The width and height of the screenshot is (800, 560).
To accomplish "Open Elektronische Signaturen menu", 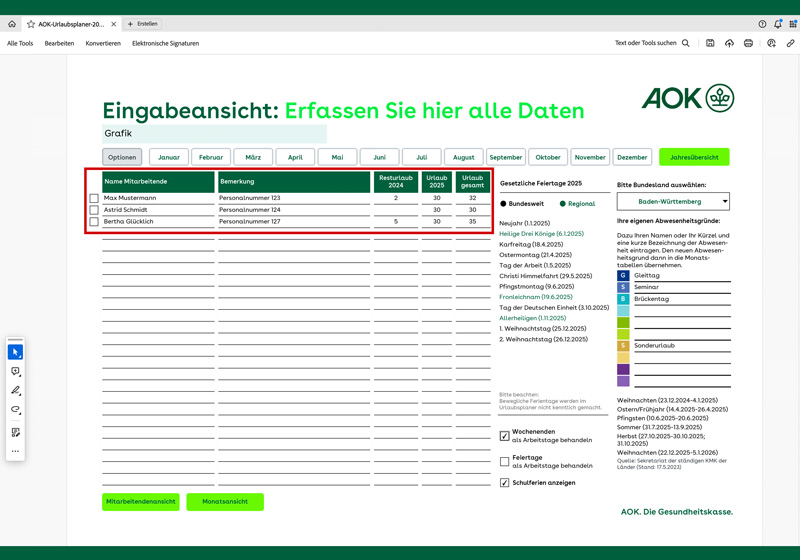I will 165,43.
